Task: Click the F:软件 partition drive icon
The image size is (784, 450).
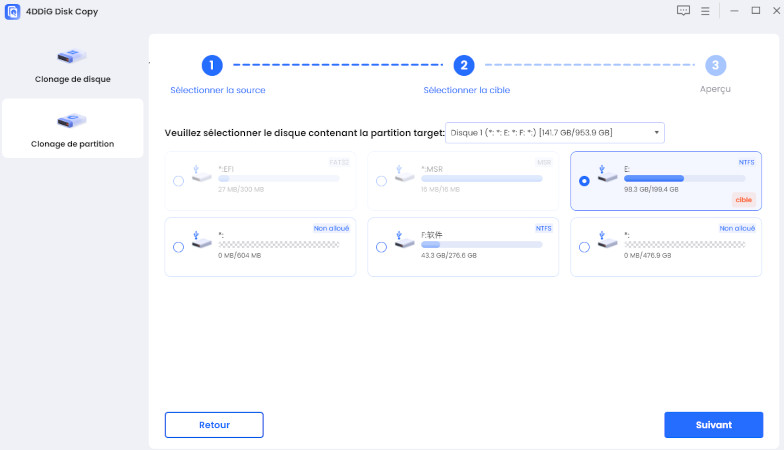Action: coord(403,241)
